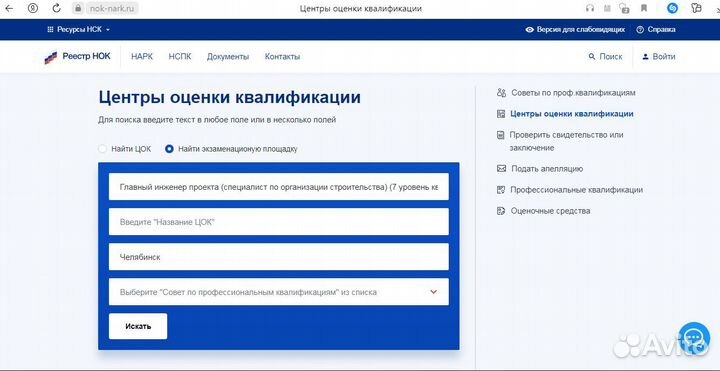The height and width of the screenshot is (371, 720).
Task: Reload the page with the refresh icon
Action: [56, 8]
